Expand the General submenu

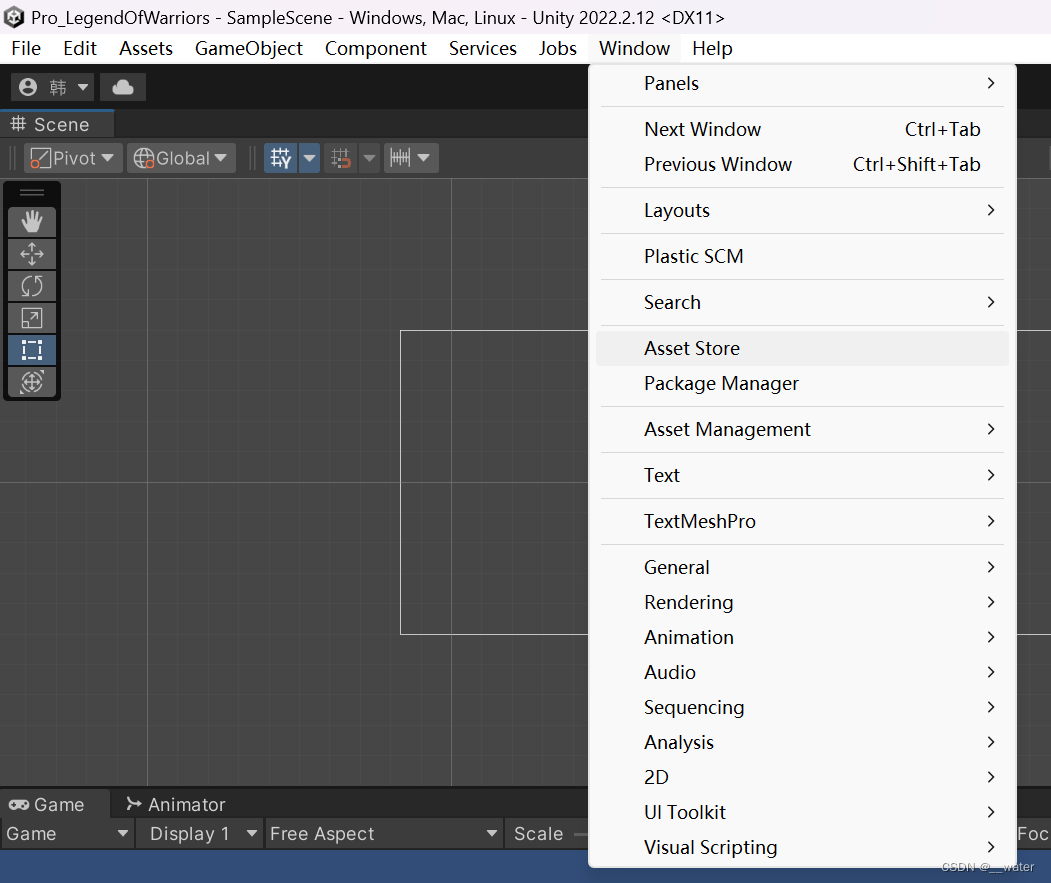[802, 567]
